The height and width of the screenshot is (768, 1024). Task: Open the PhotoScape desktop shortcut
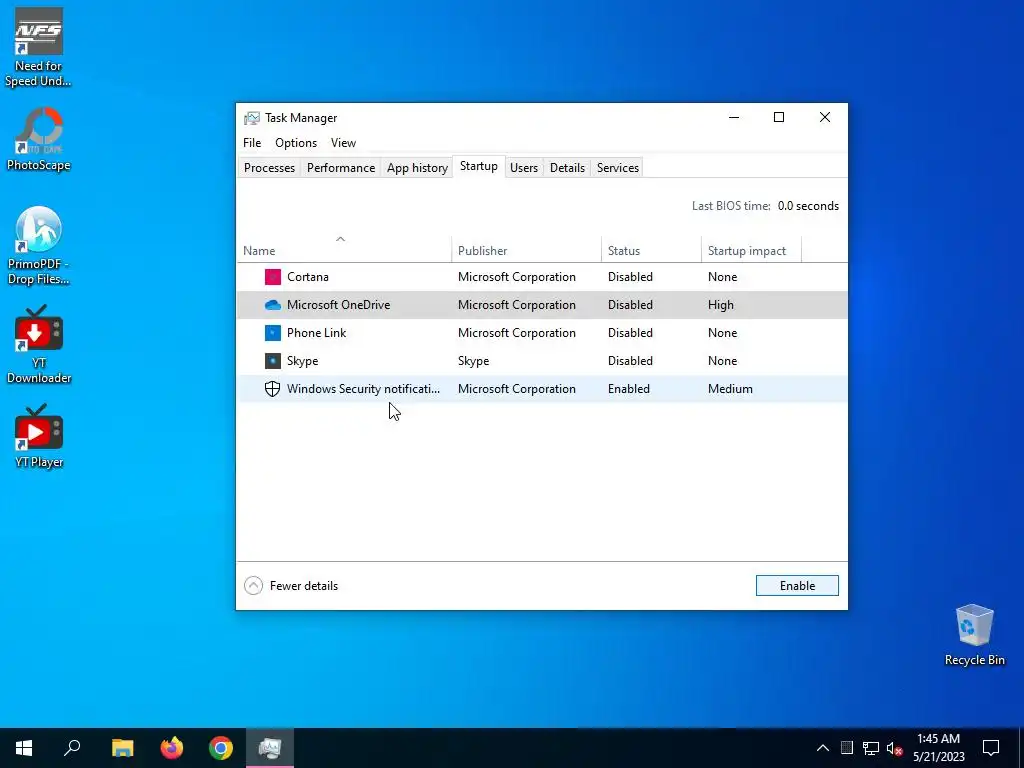click(39, 139)
